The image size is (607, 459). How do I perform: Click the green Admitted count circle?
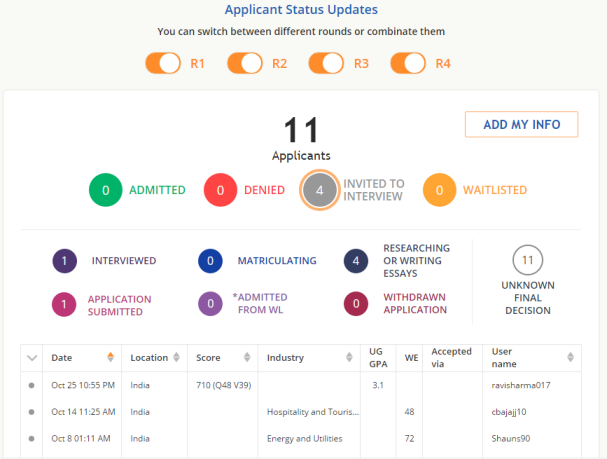(x=105, y=190)
